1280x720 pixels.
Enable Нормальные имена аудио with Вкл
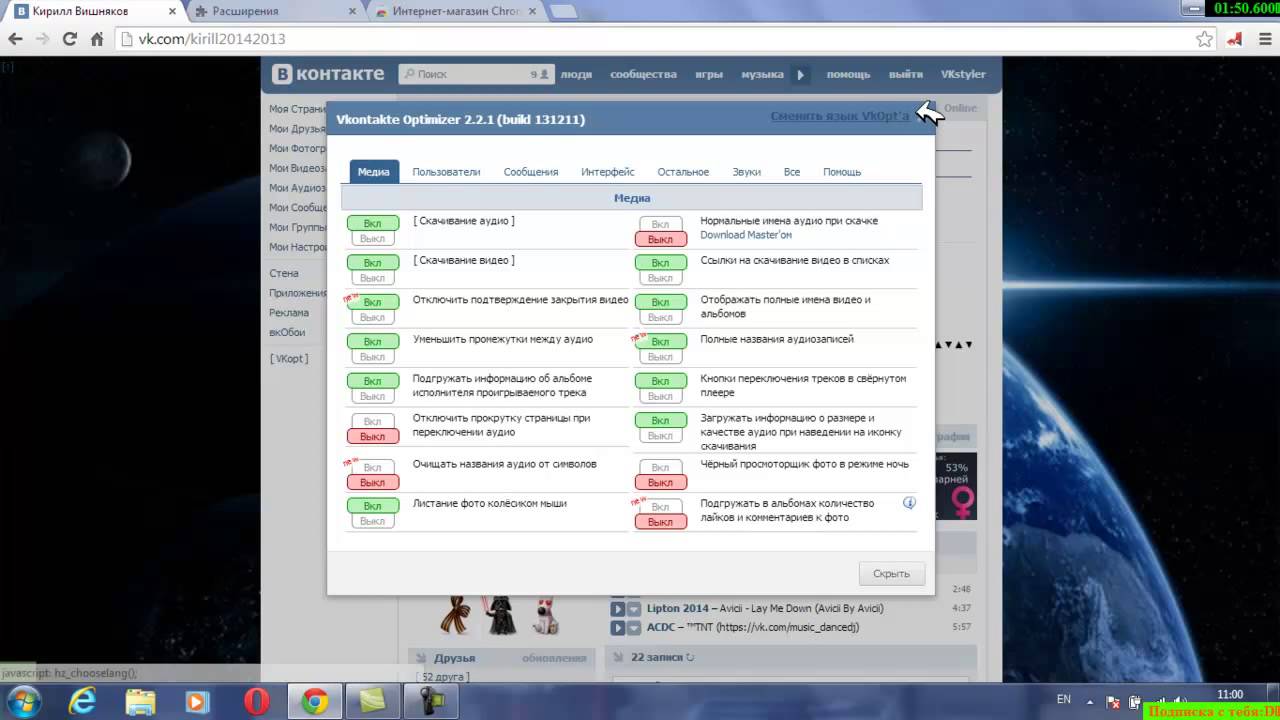(661, 224)
